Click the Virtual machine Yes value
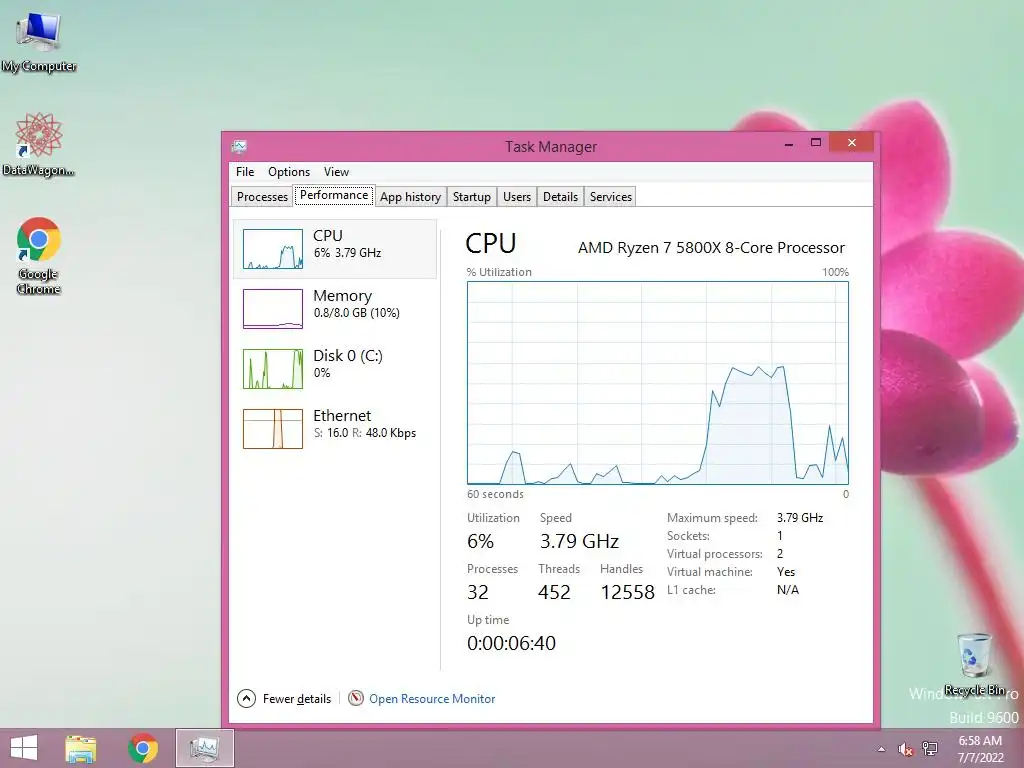Viewport: 1024px width, 768px height. (x=786, y=571)
